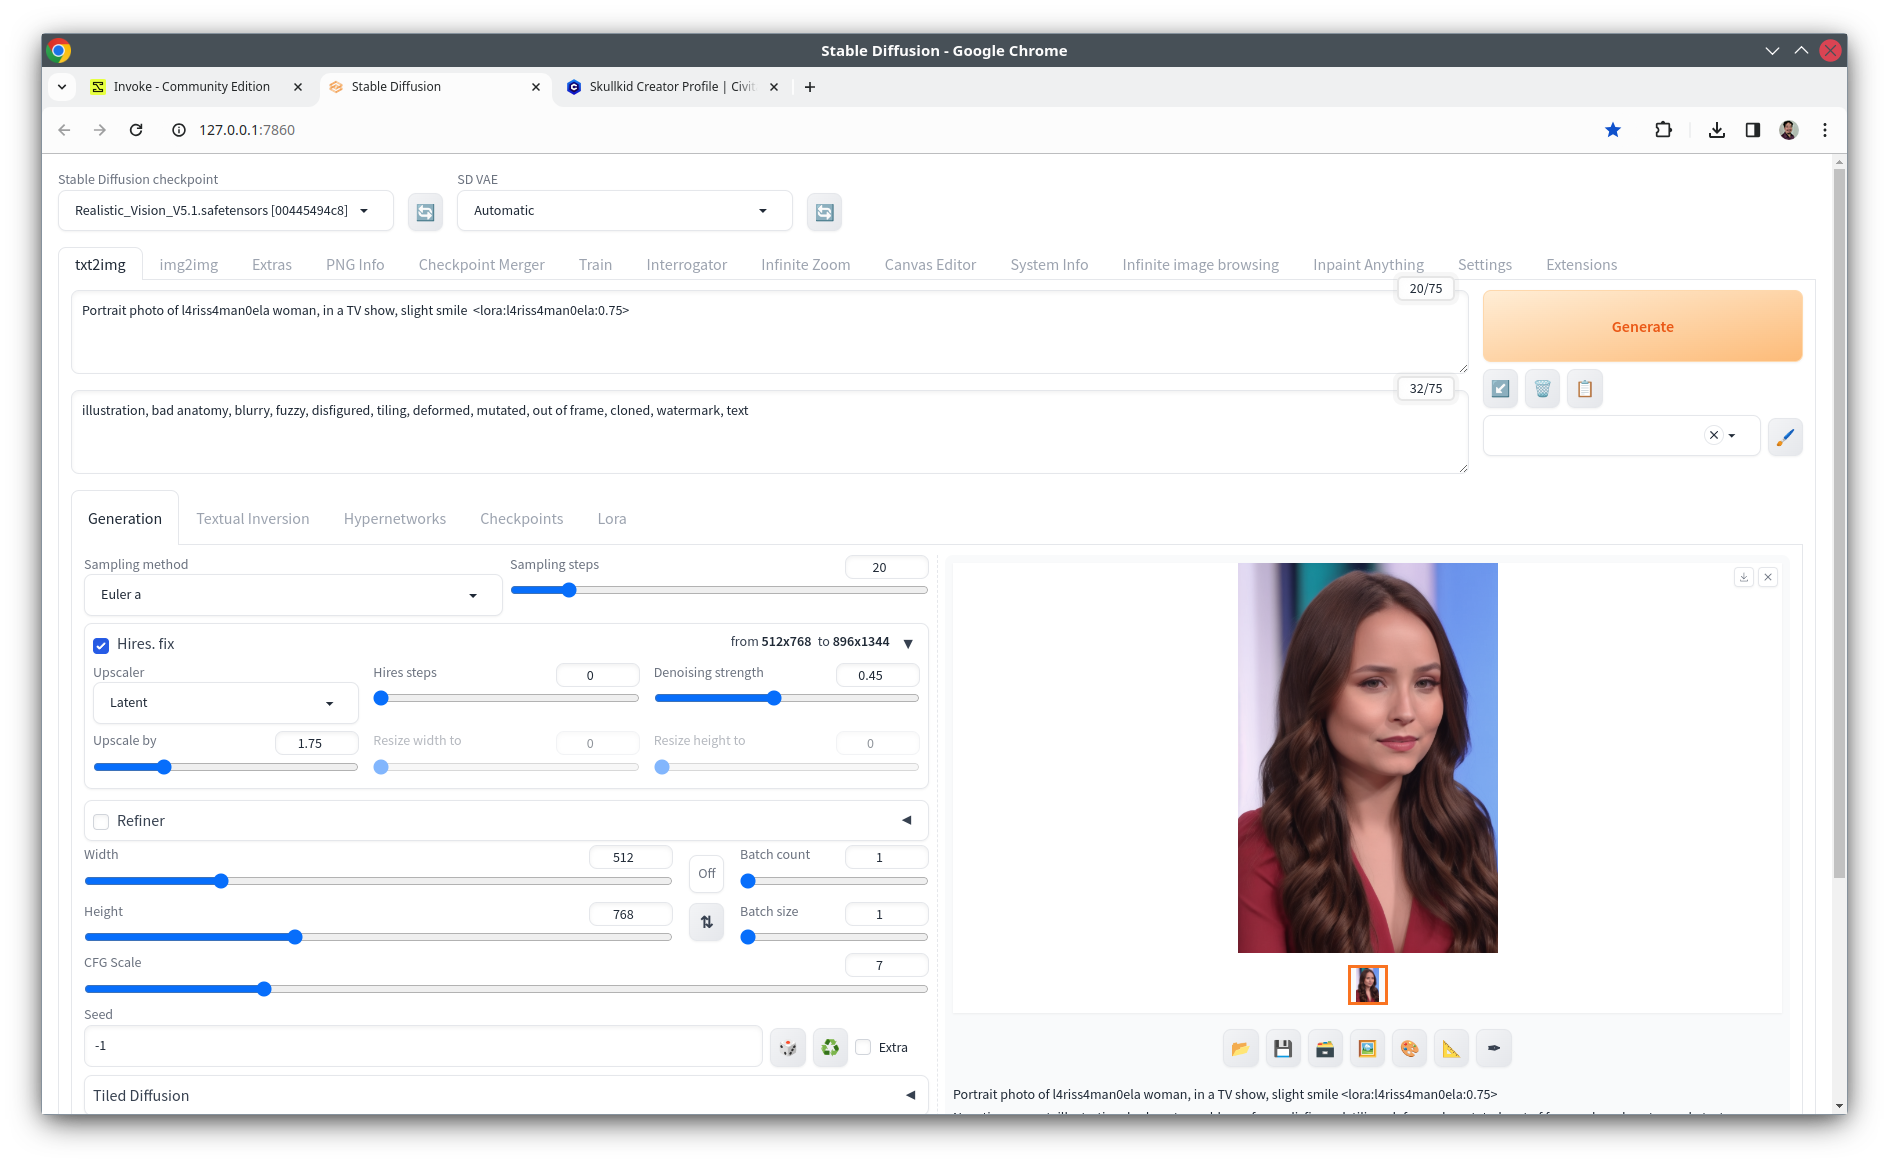Open the Upscaler Latent dropdown
The height and width of the screenshot is (1164, 1889).
tap(226, 703)
